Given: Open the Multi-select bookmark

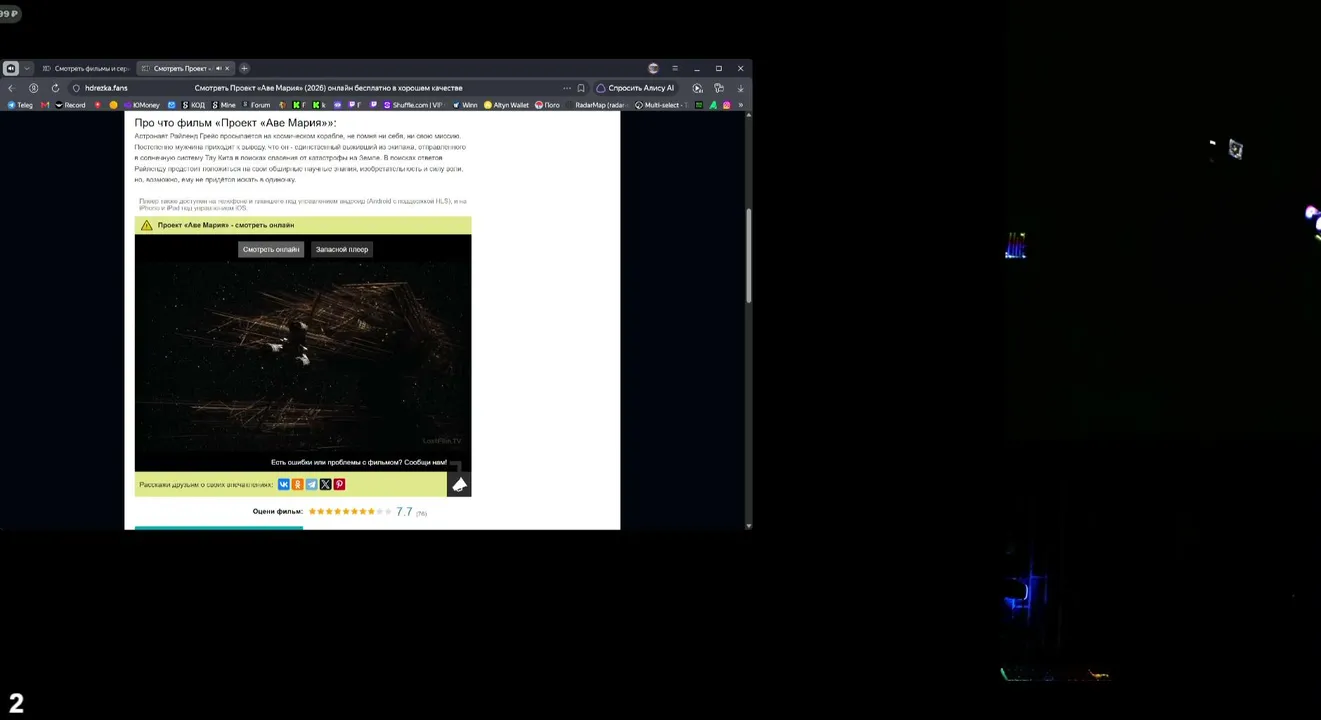Looking at the screenshot, I should coord(661,105).
